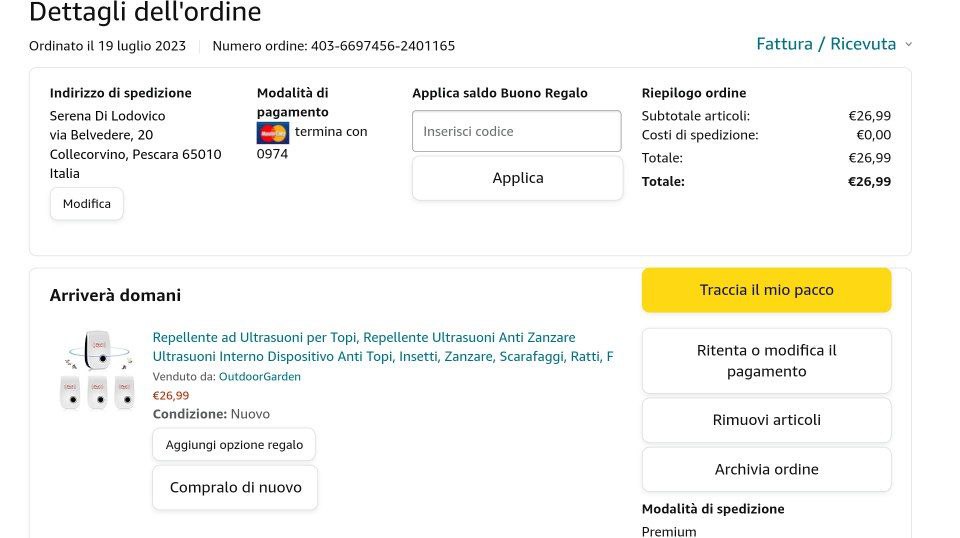Screen dimensions: 960x538
Task: Click Aggiungi opzione regalo
Action: 234,445
